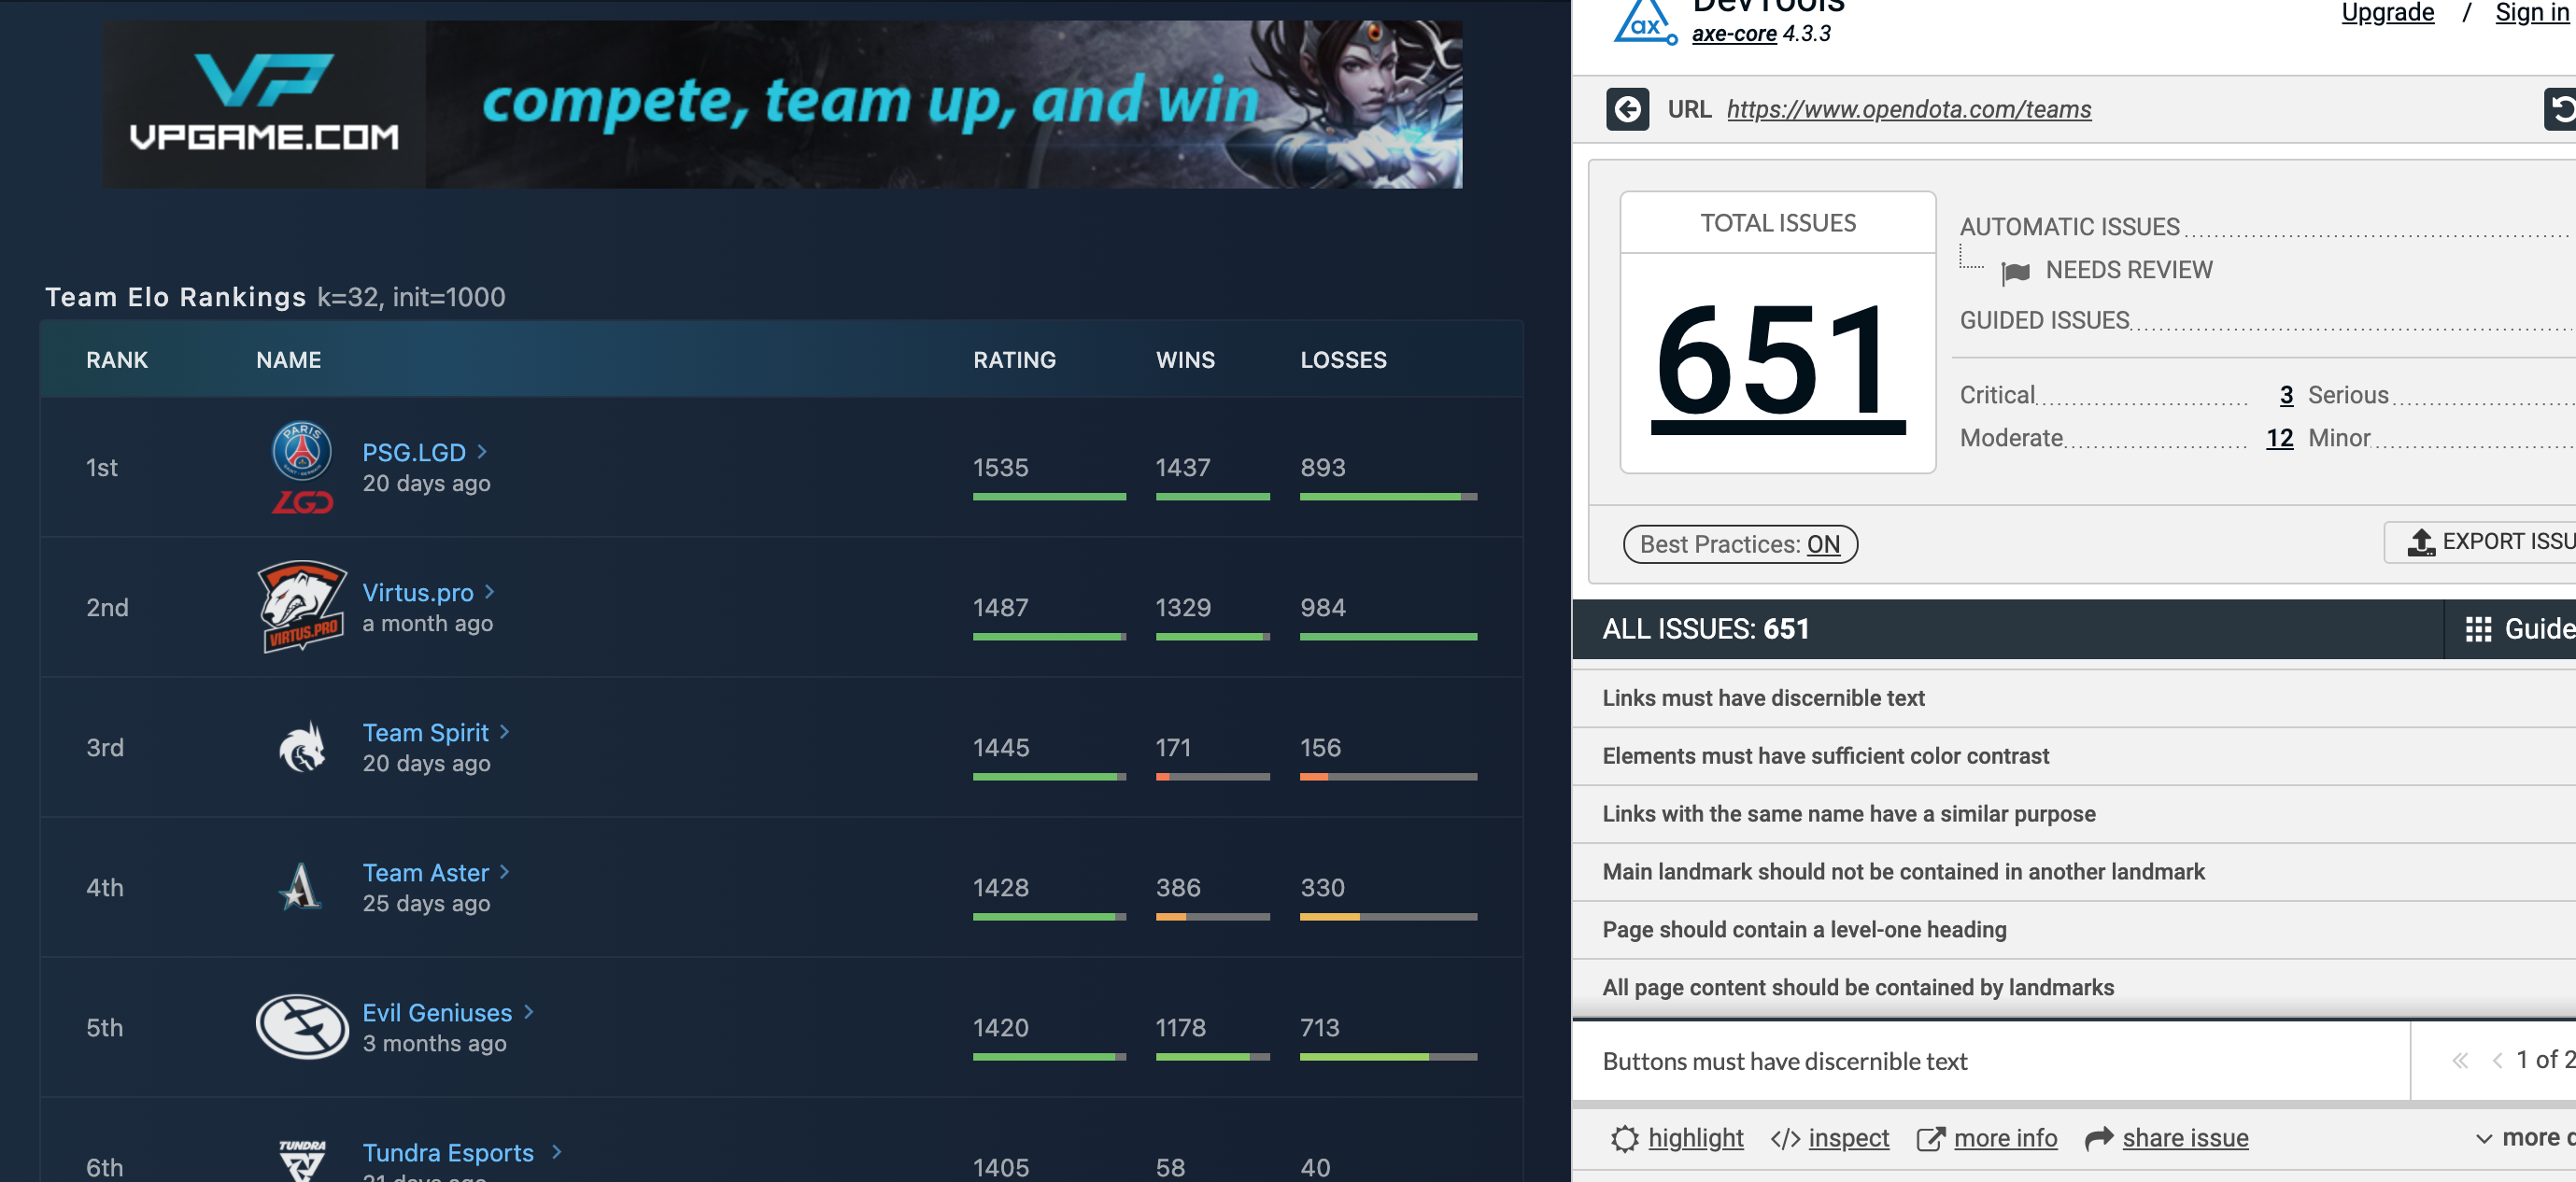Viewport: 2576px width, 1182px height.
Task: Click Team Aster rating progress bar
Action: [1048, 916]
